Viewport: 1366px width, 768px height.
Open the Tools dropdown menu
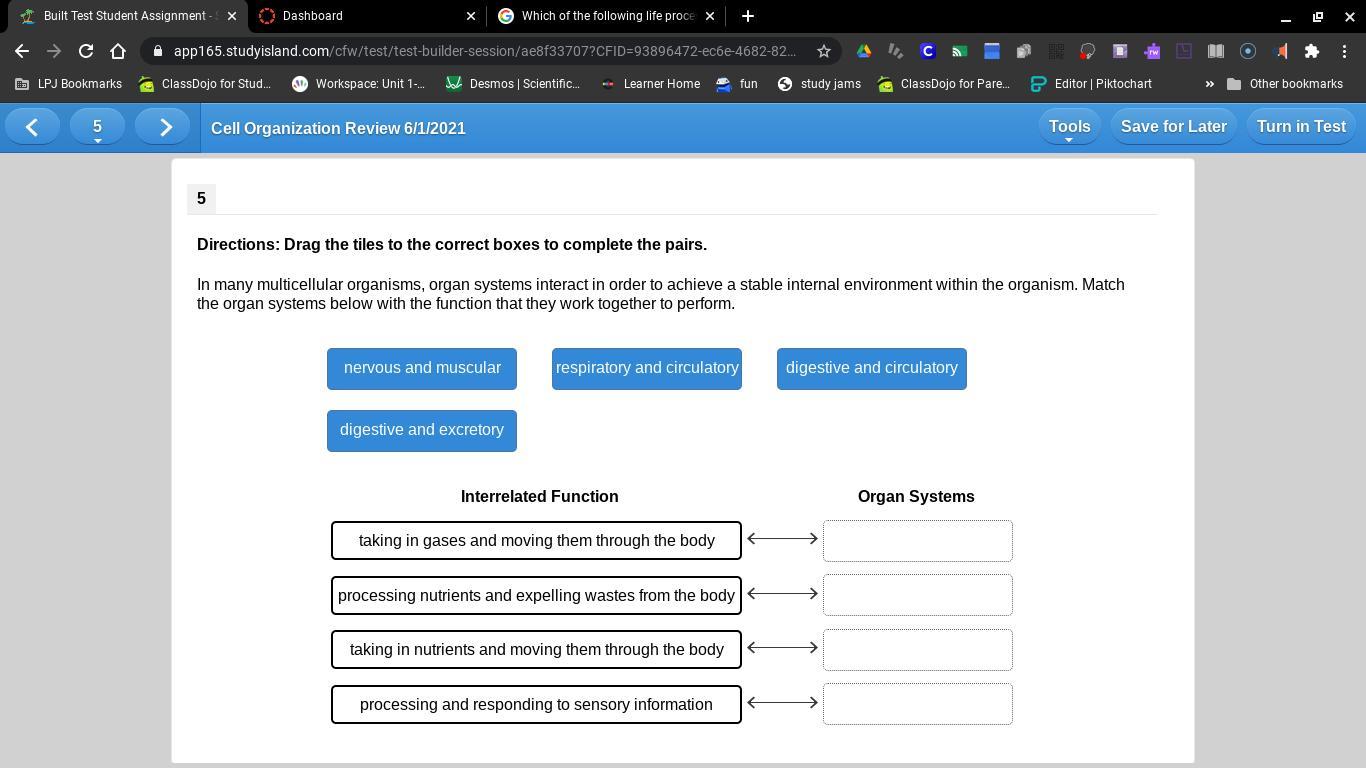pos(1069,127)
